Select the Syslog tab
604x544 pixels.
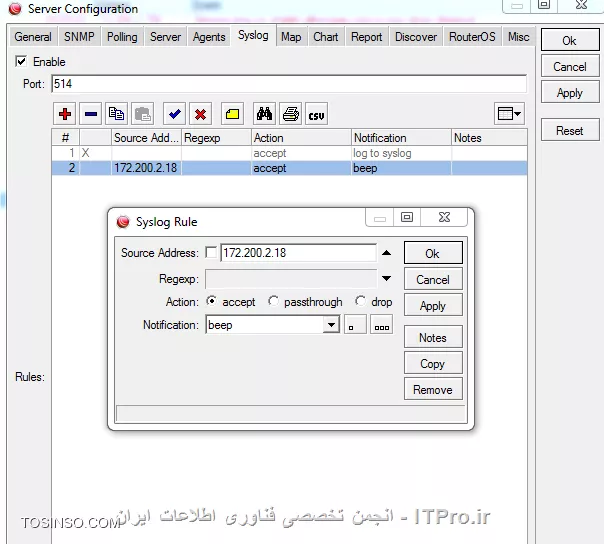[x=253, y=35]
